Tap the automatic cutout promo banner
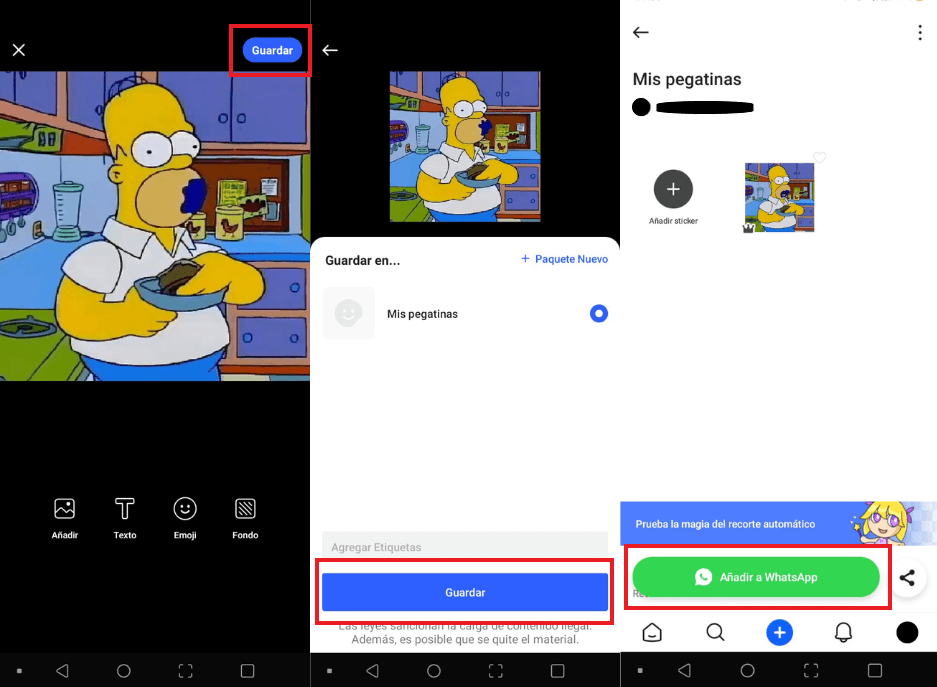Image resolution: width=937 pixels, height=687 pixels. (x=778, y=523)
